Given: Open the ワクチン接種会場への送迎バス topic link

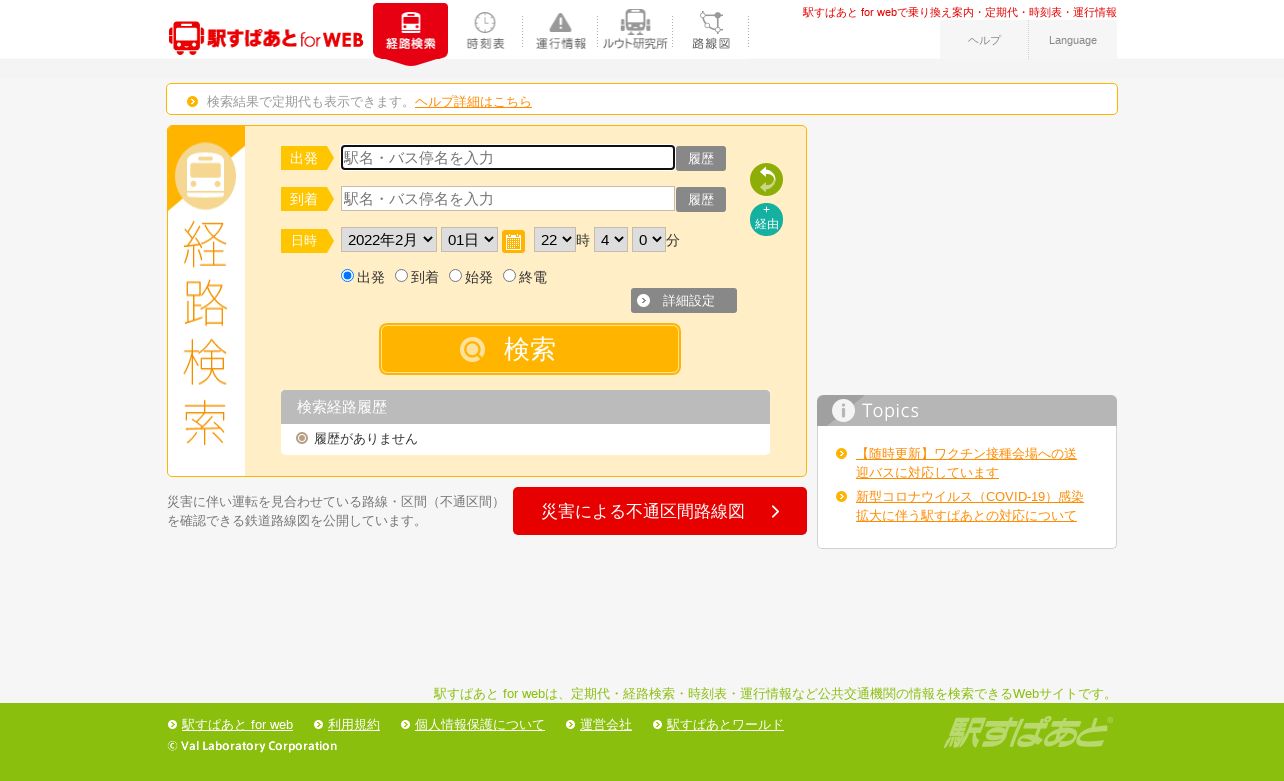Looking at the screenshot, I should pyautogui.click(x=966, y=463).
